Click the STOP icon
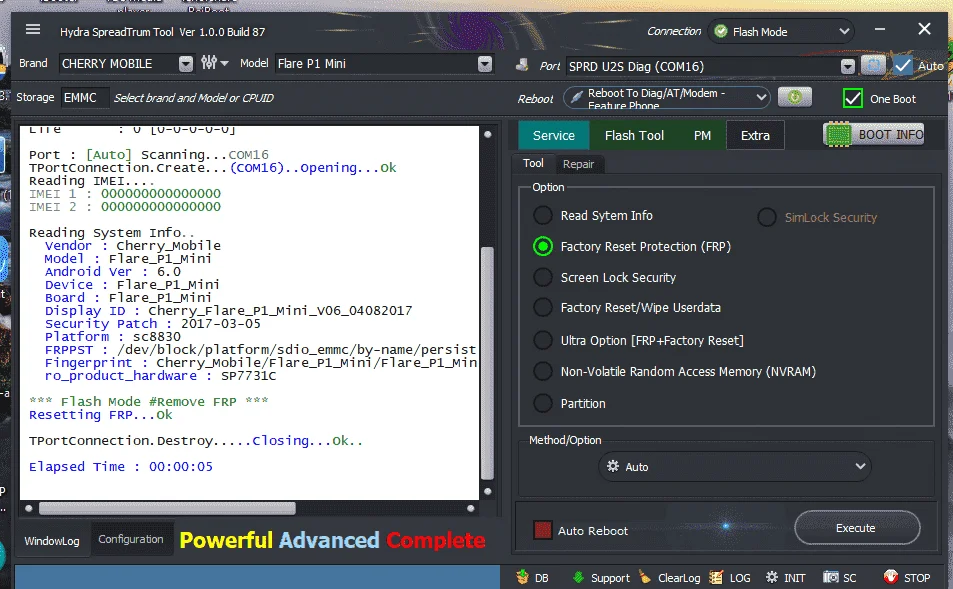Viewport: 953px width, 589px height. [890, 577]
